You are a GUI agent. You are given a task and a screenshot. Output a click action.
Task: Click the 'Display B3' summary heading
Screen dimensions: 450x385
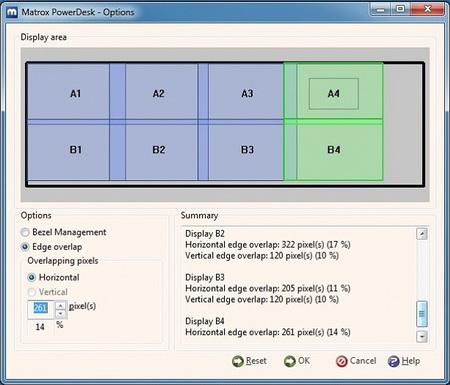click(x=205, y=277)
